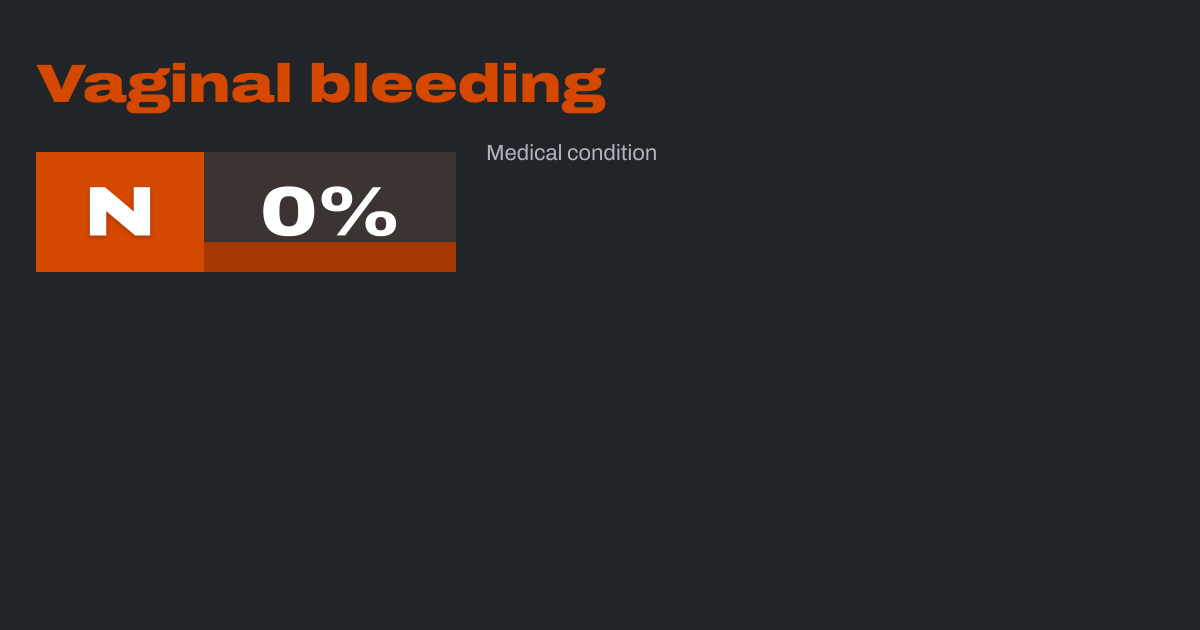Click the right end of the orange strip
Screen dimensions: 1200x630
pyautogui.click(x=448, y=257)
